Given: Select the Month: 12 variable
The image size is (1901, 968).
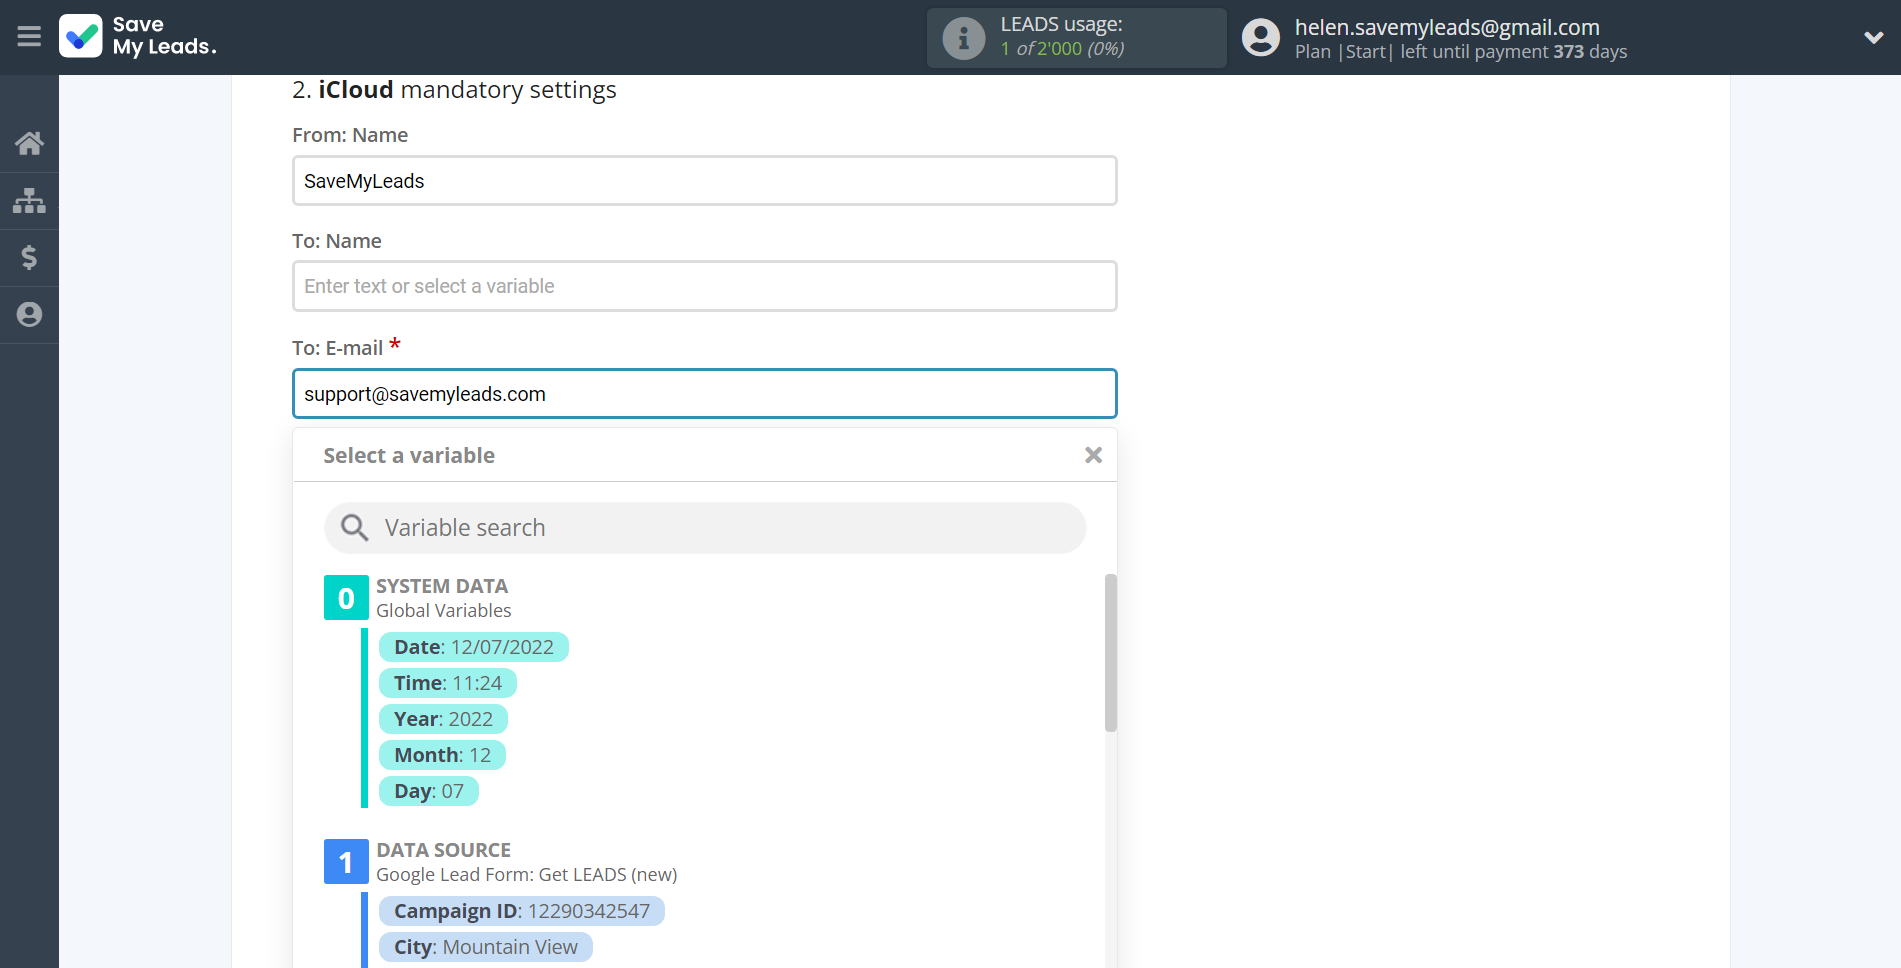Looking at the screenshot, I should pos(442,755).
